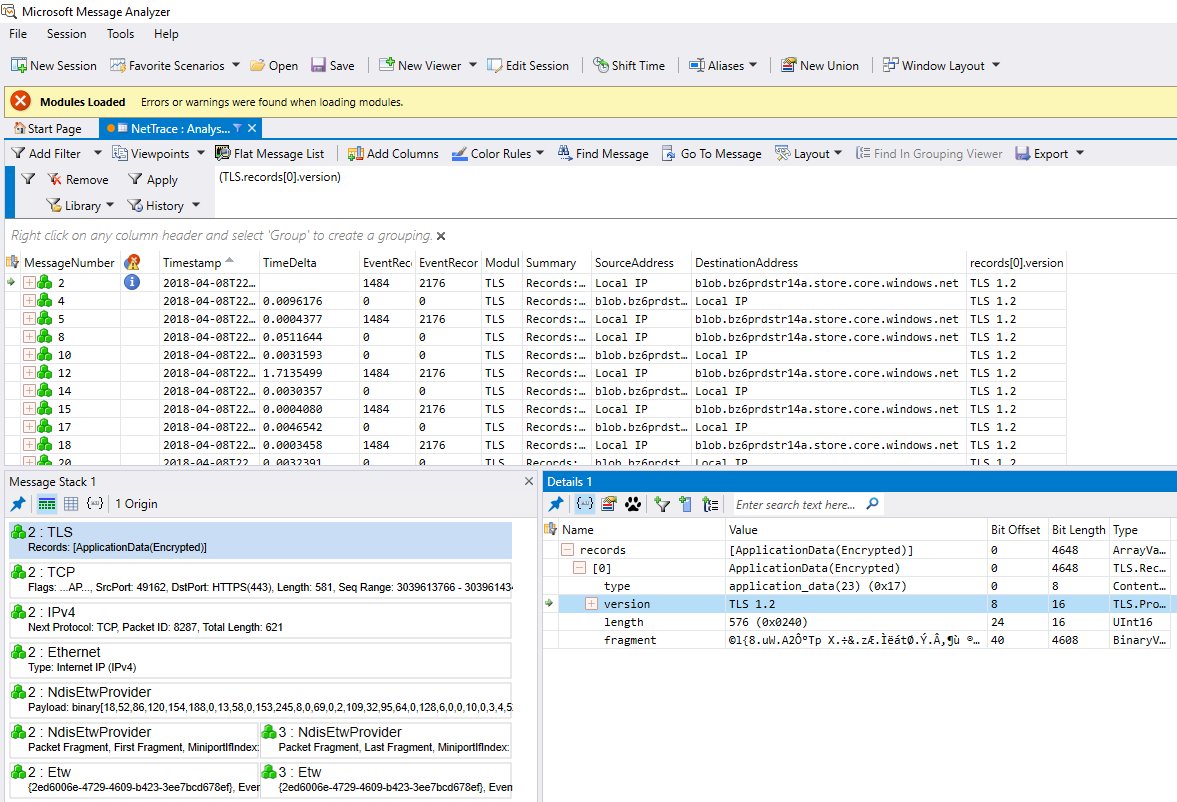
Task: Close the NetTrace Analysis tab
Action: [x=252, y=128]
